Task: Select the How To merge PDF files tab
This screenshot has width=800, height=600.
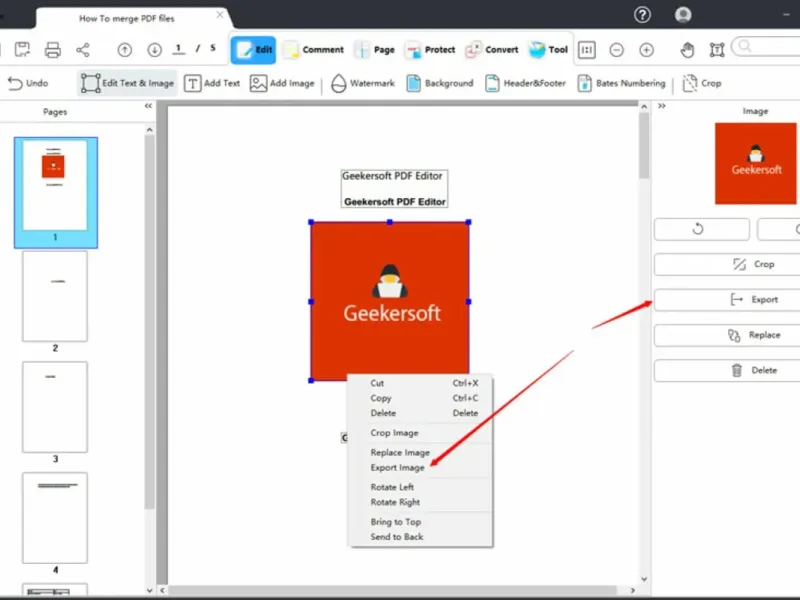Action: pos(127,18)
